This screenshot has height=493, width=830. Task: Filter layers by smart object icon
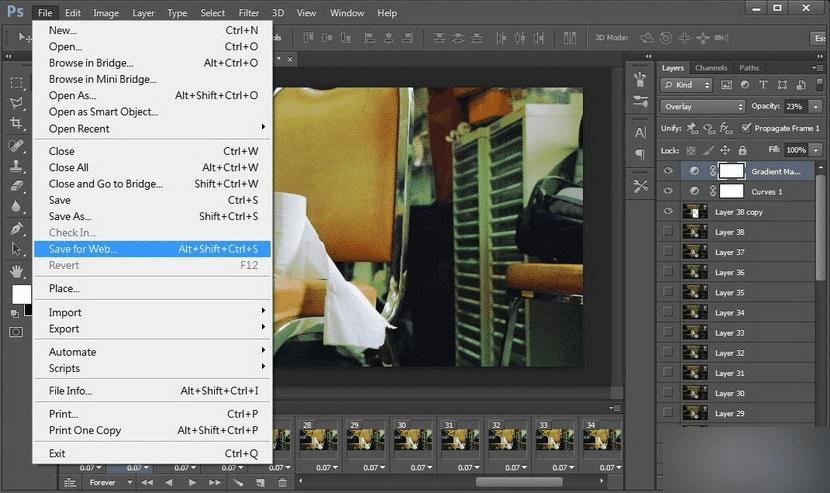(x=801, y=85)
